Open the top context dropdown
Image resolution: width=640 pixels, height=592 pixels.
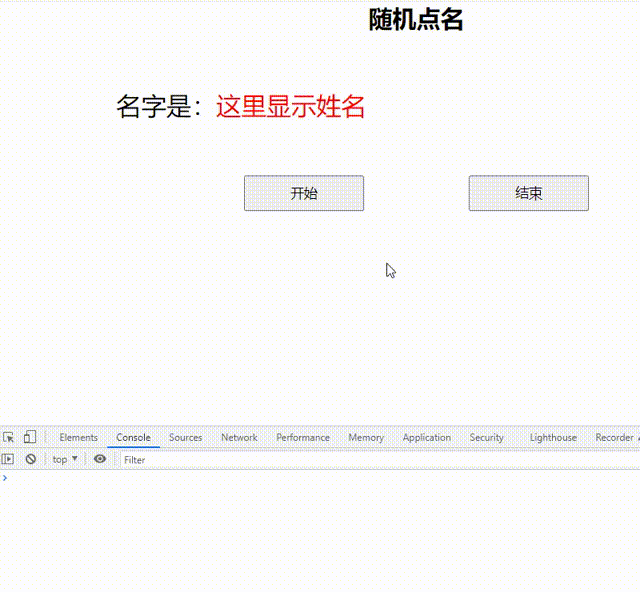pos(65,459)
